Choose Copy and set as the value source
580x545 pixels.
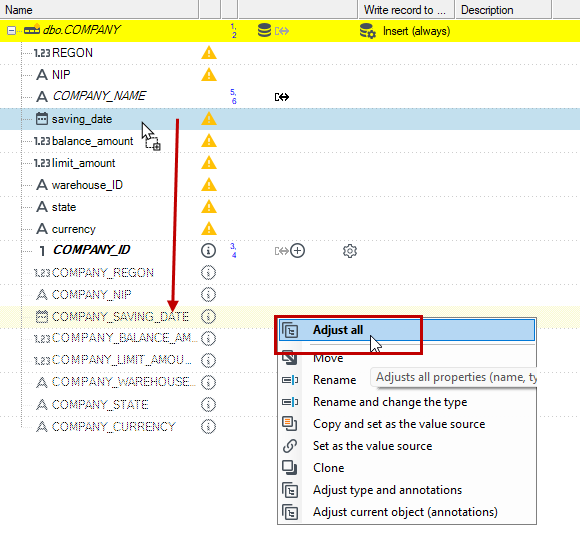click(x=407, y=424)
